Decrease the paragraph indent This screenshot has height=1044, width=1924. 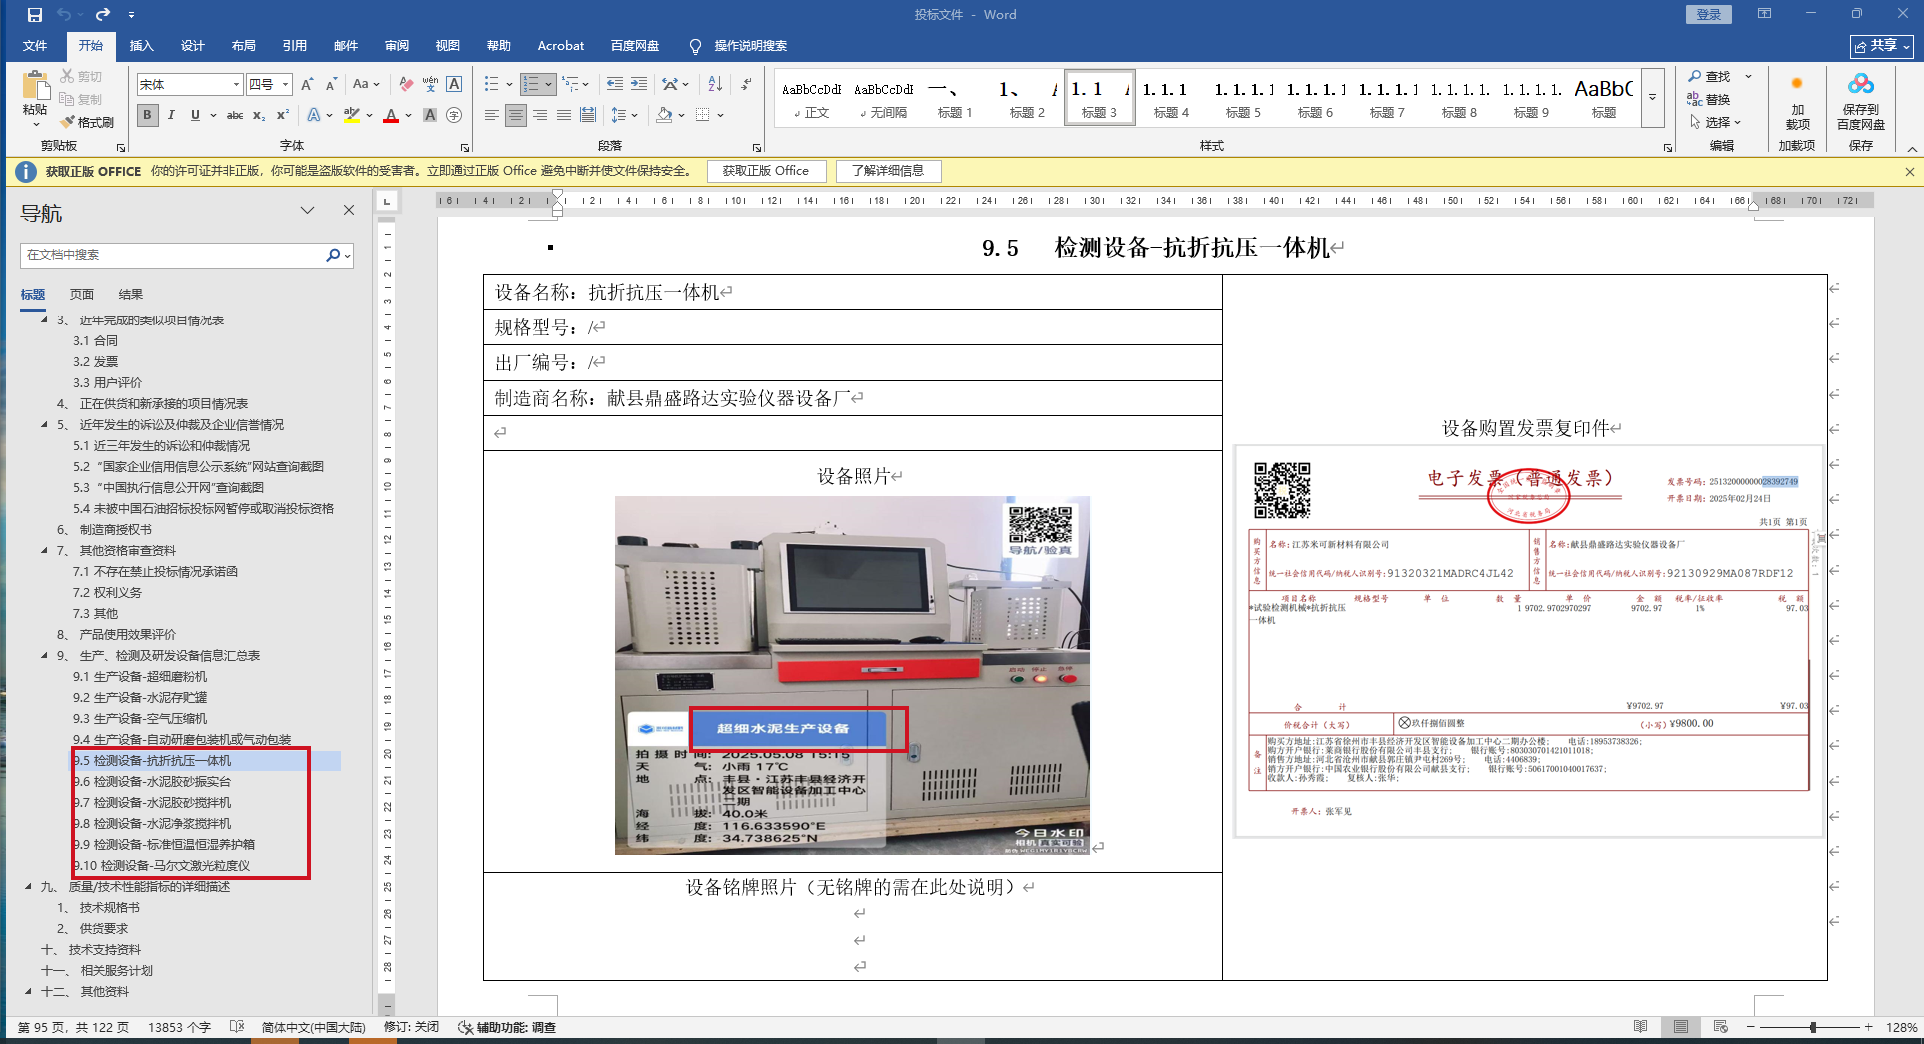[615, 85]
